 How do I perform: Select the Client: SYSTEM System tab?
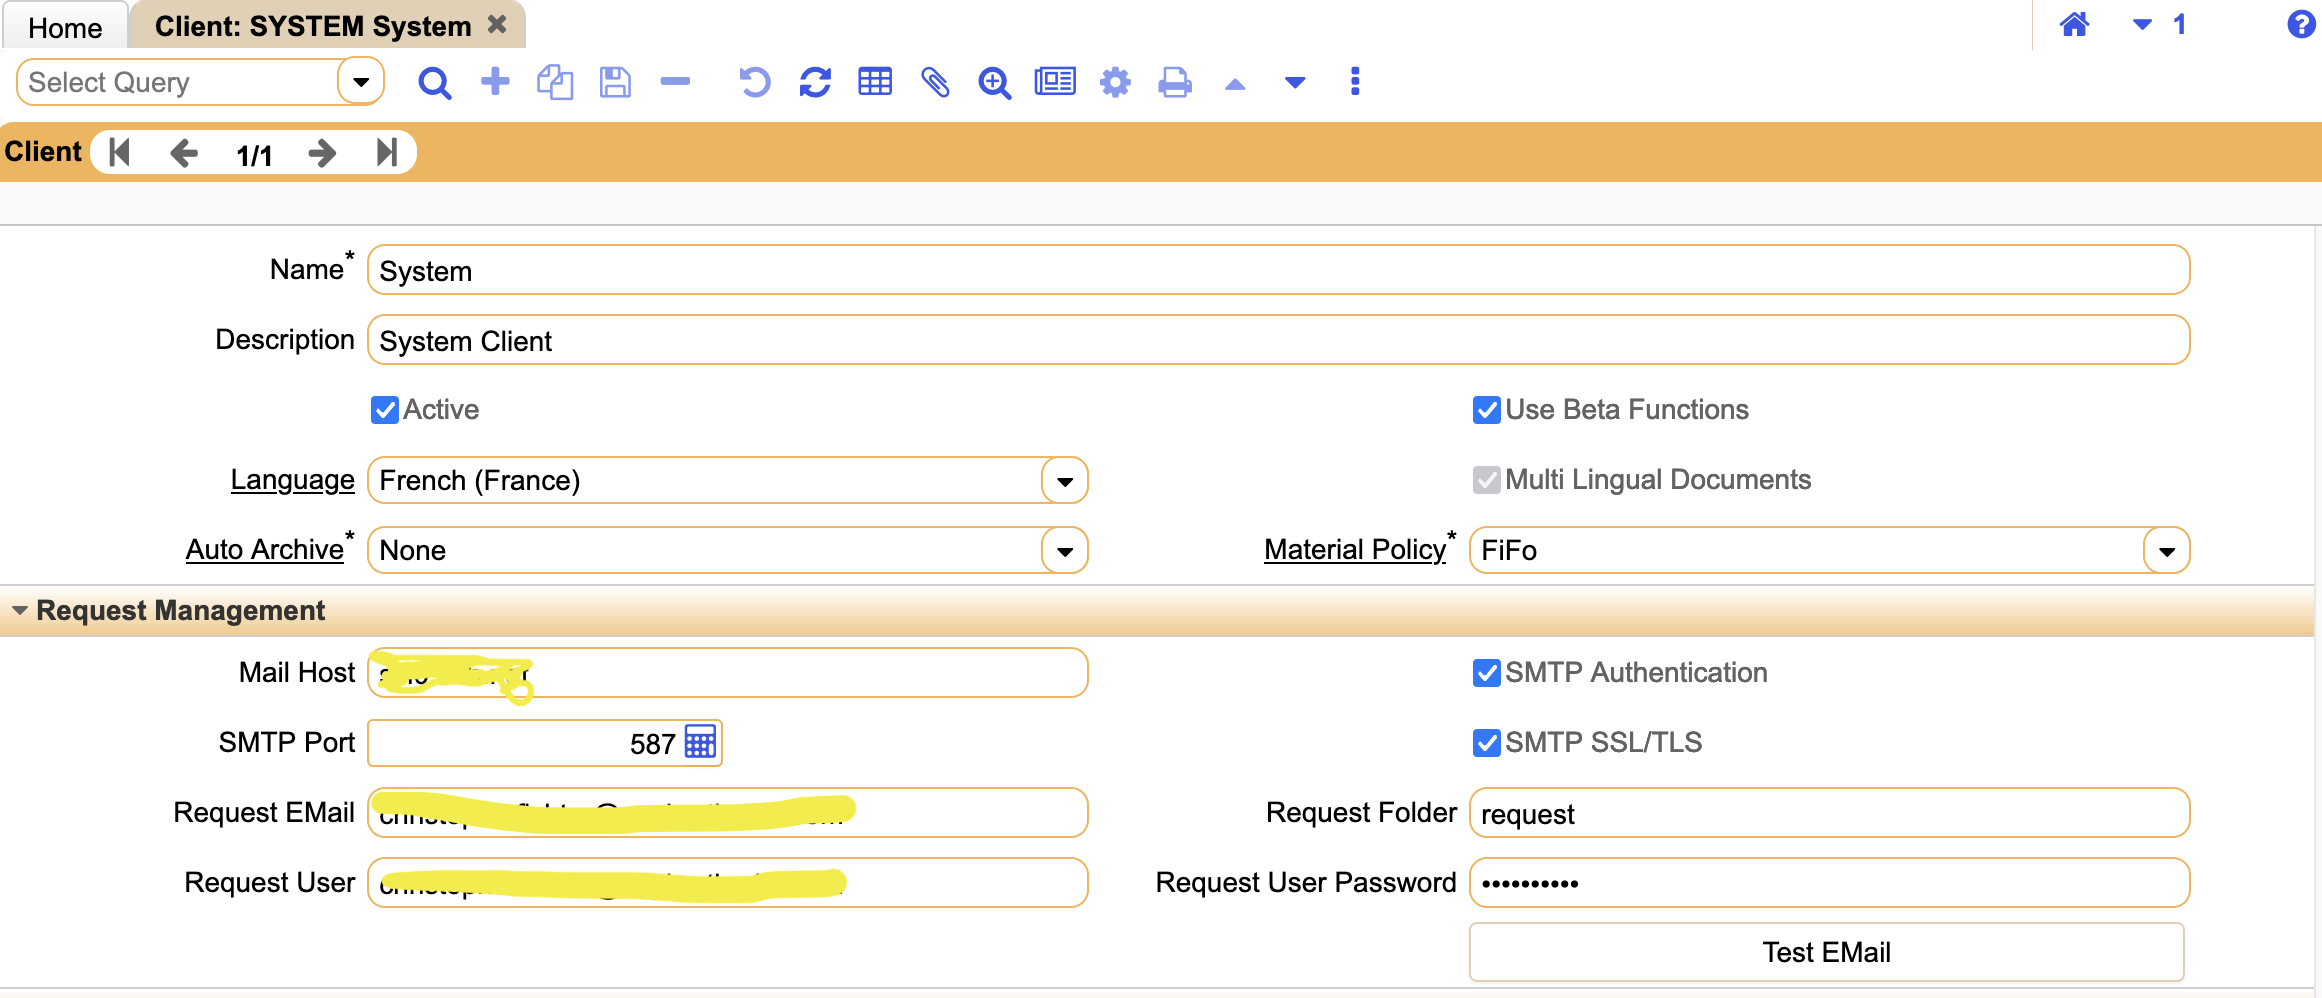[310, 25]
